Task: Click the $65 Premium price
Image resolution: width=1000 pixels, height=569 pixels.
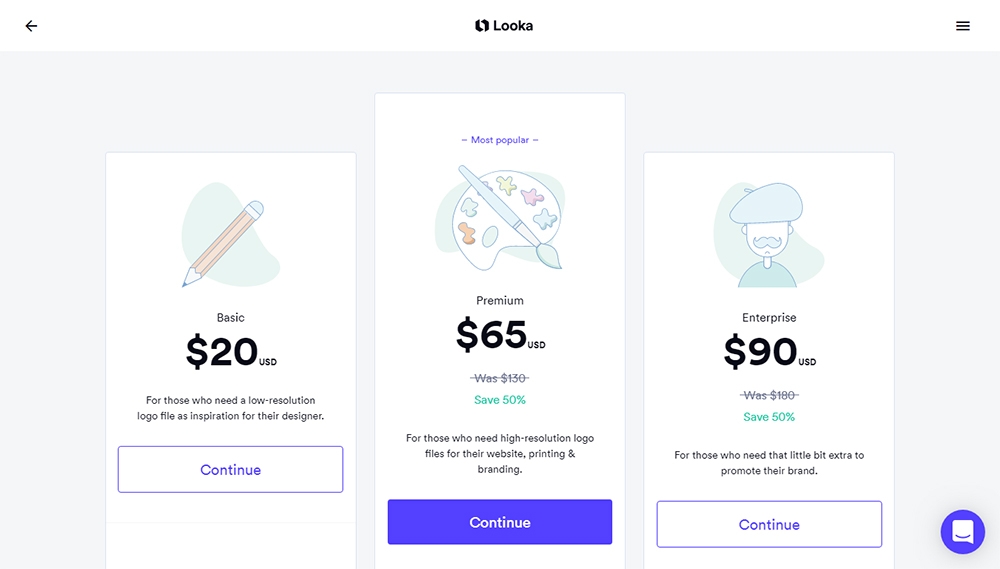Action: (493, 335)
